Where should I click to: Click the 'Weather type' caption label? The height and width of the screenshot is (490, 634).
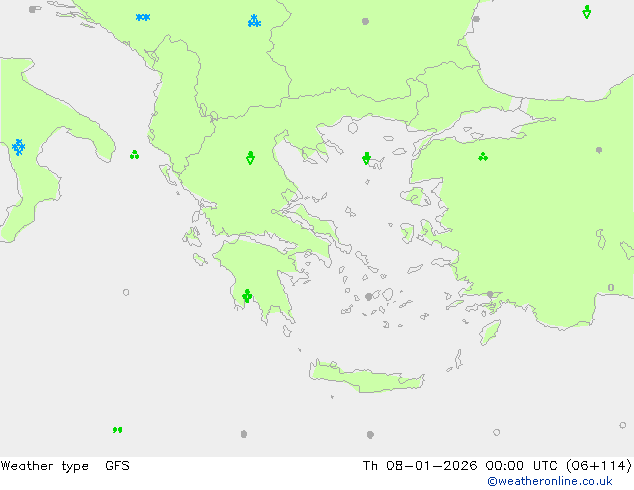click(x=44, y=466)
